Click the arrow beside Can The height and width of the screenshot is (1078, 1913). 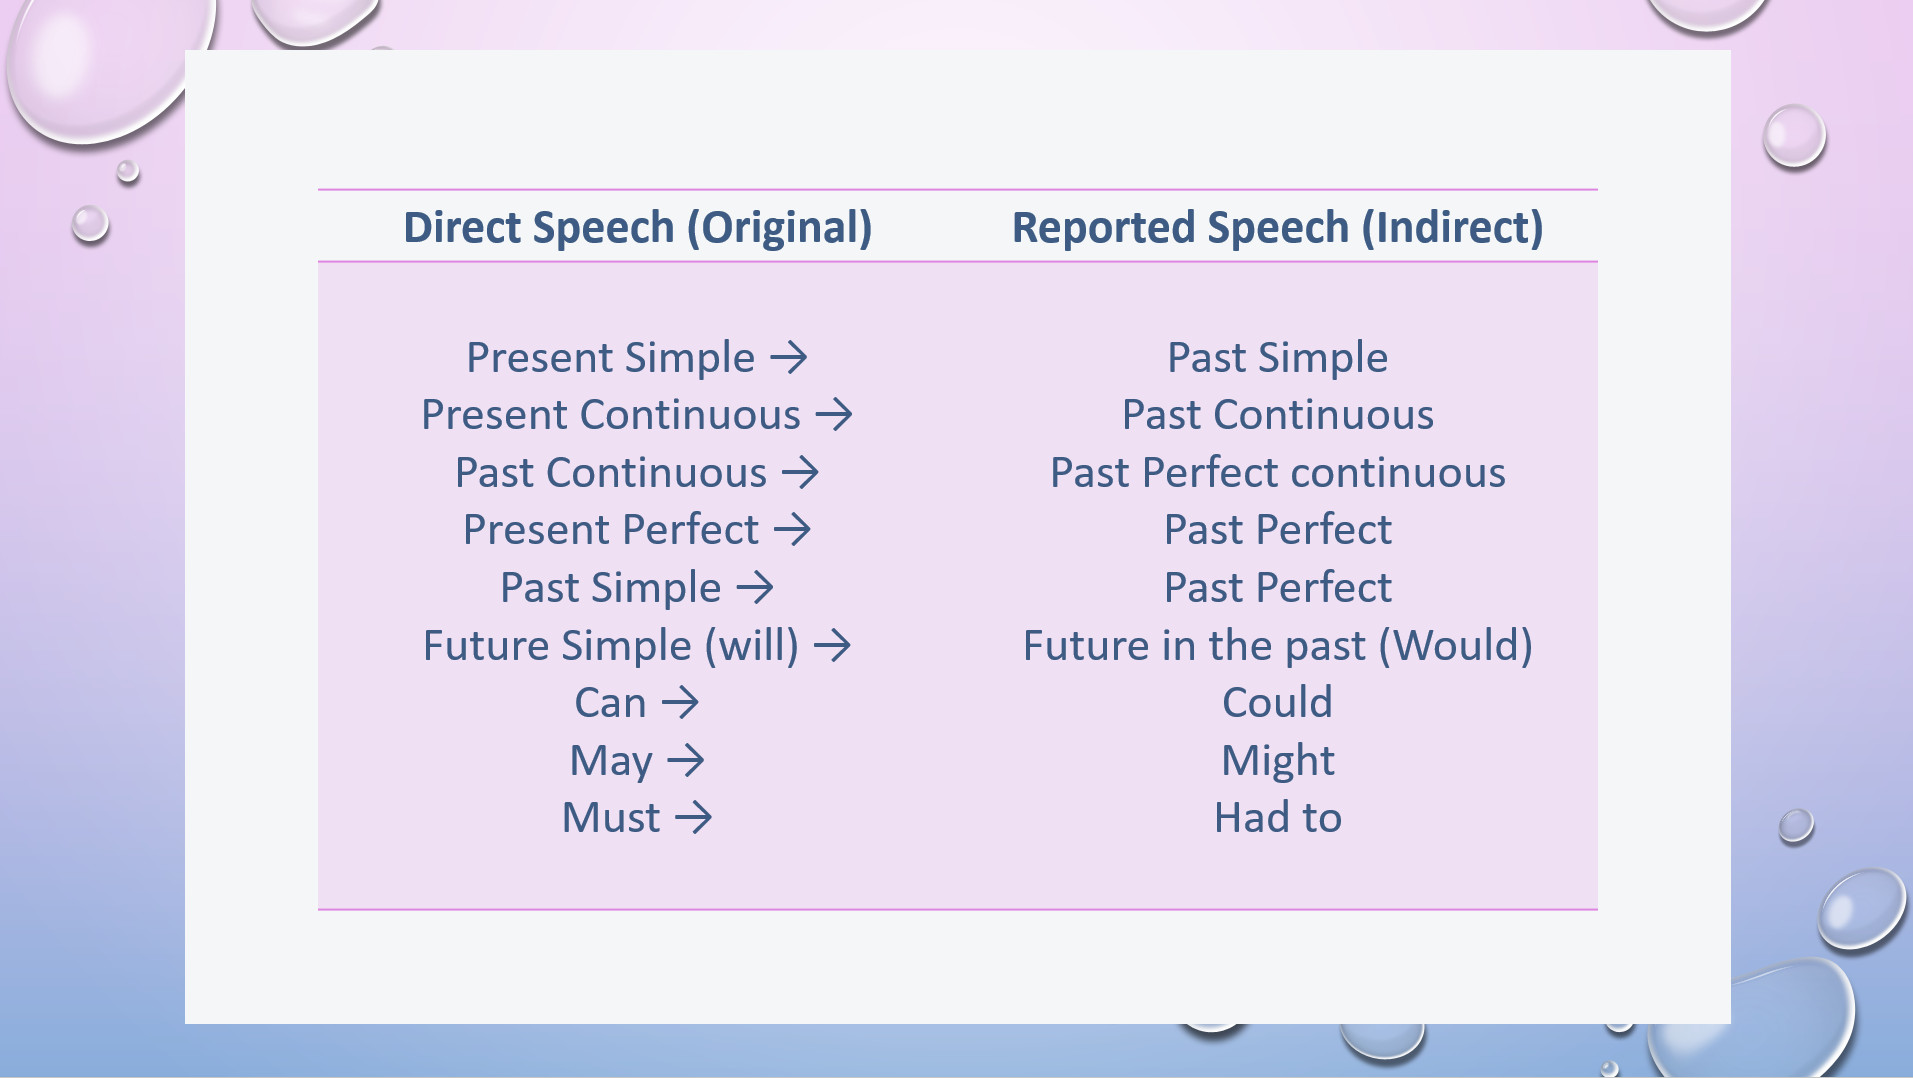[x=681, y=703]
